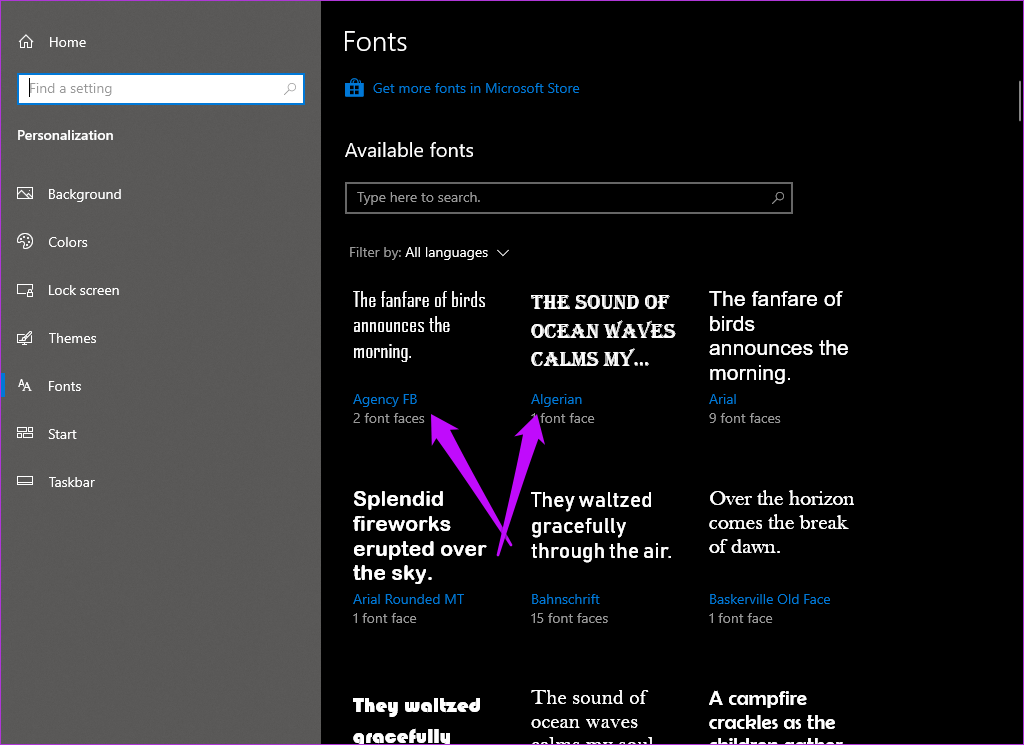Click the Microsoft Store bag icon

(354, 88)
